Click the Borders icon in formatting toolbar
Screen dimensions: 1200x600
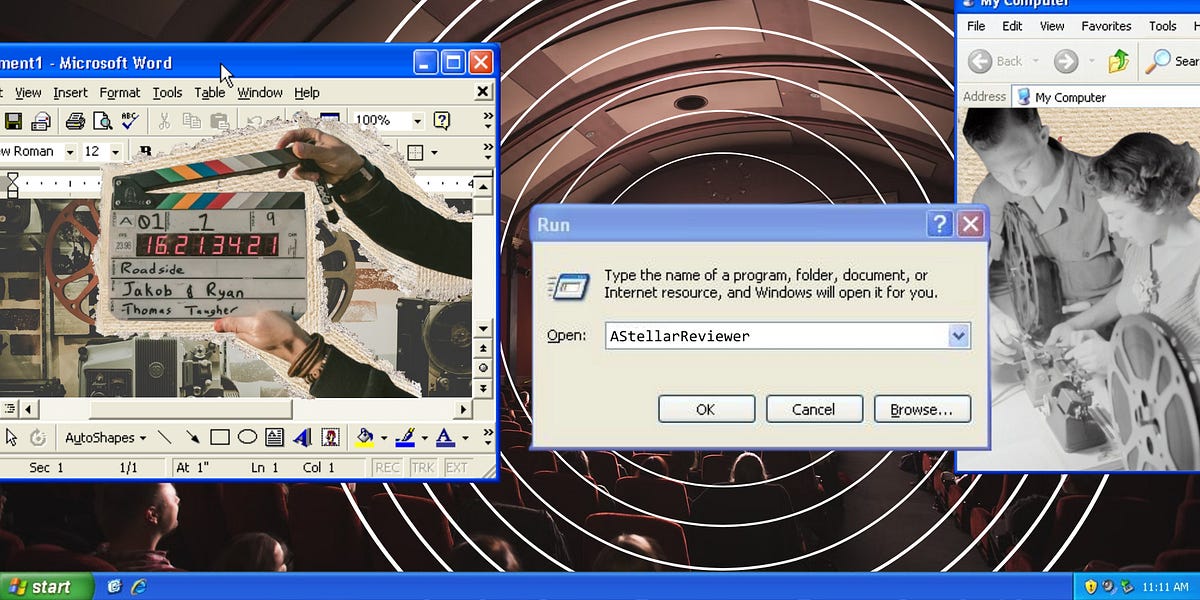pos(415,152)
